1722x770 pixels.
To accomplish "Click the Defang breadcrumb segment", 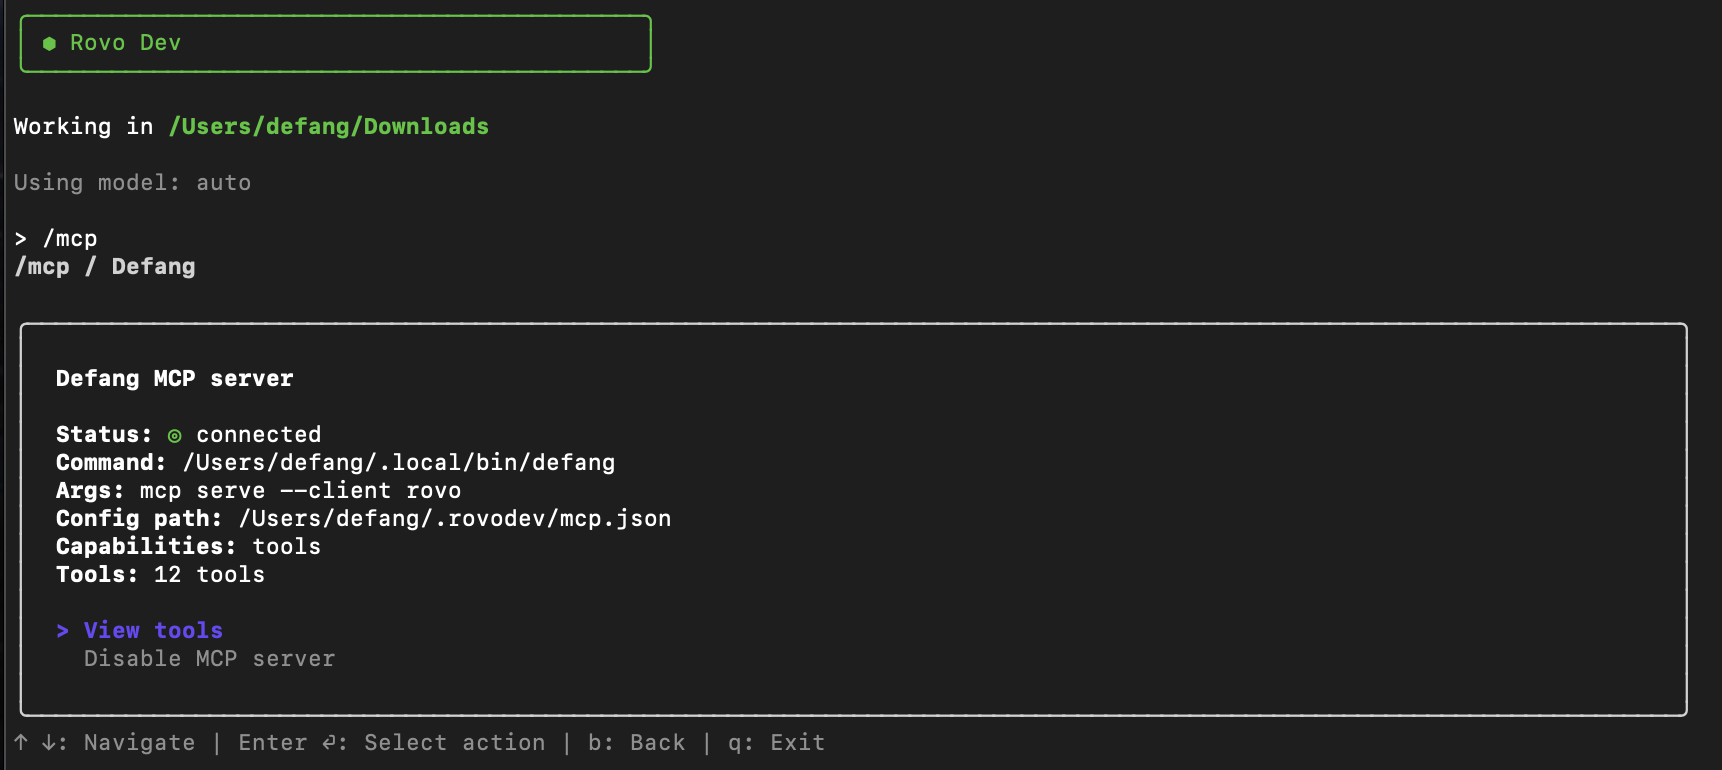I will 153,266.
